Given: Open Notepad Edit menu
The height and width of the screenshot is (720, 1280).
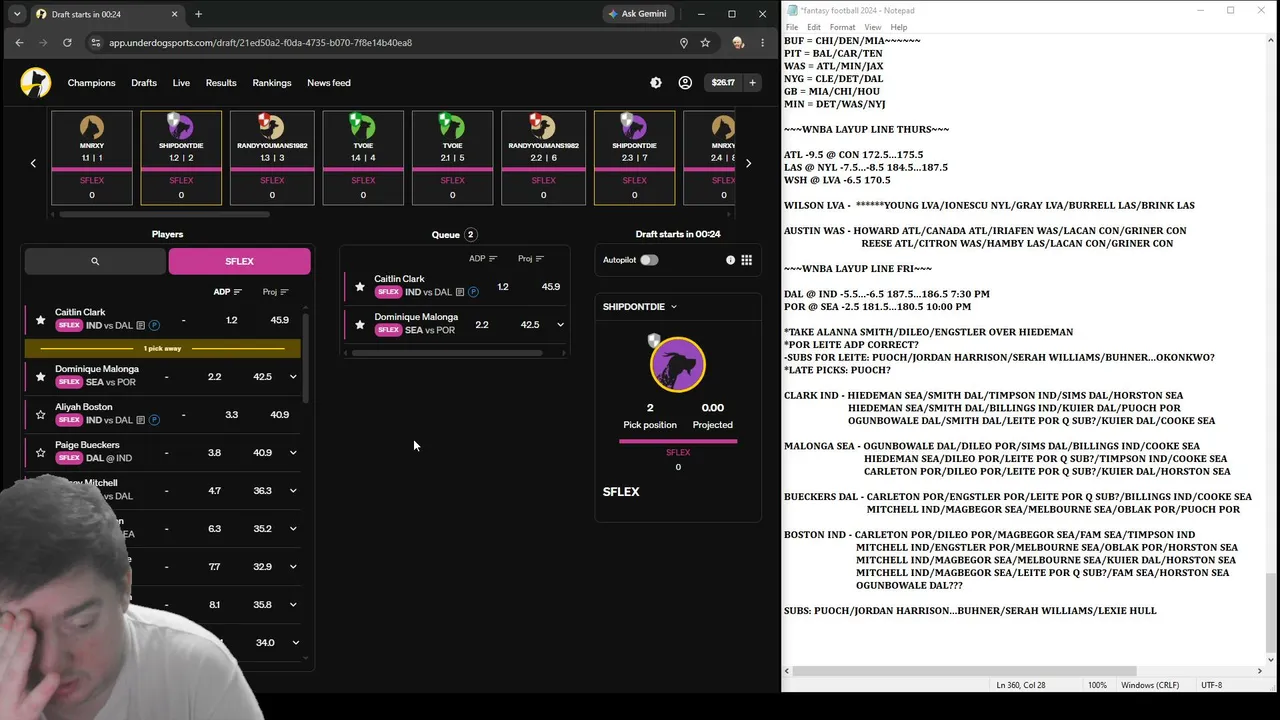Looking at the screenshot, I should [x=814, y=27].
